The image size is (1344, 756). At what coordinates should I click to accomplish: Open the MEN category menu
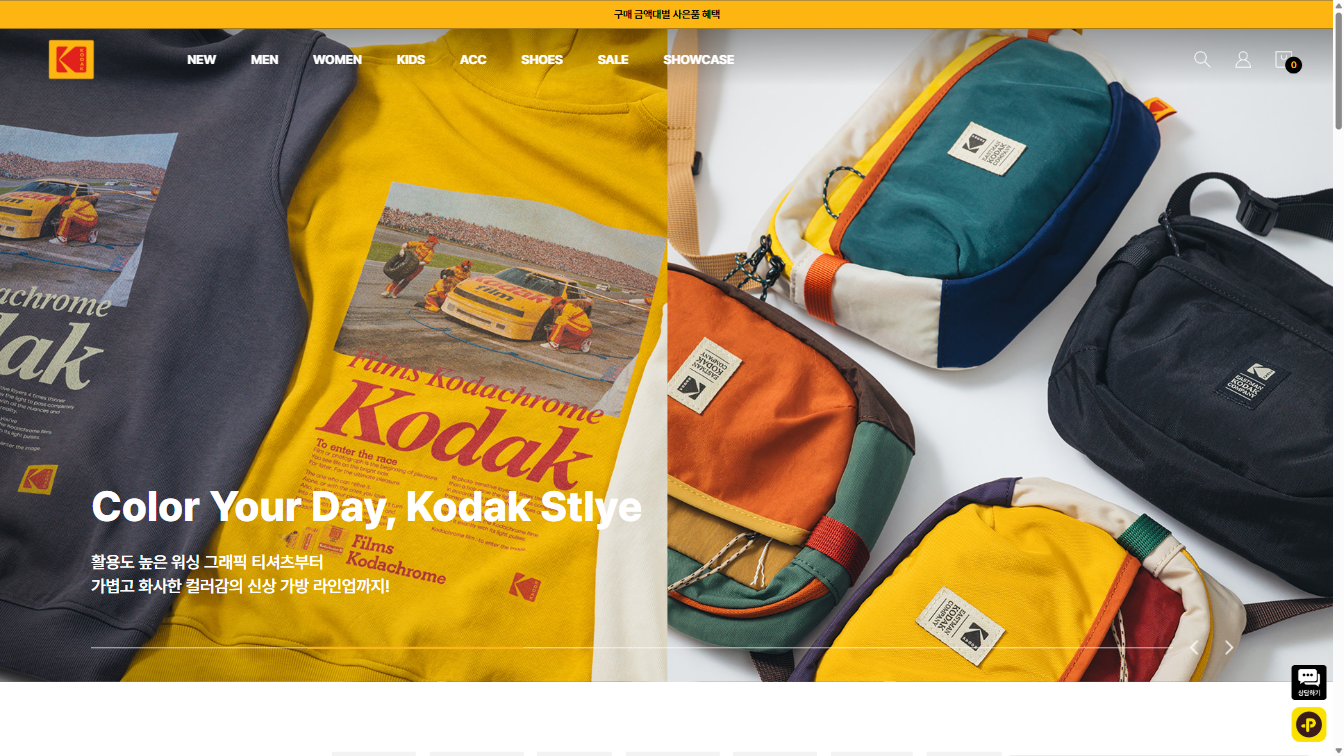pyautogui.click(x=265, y=60)
